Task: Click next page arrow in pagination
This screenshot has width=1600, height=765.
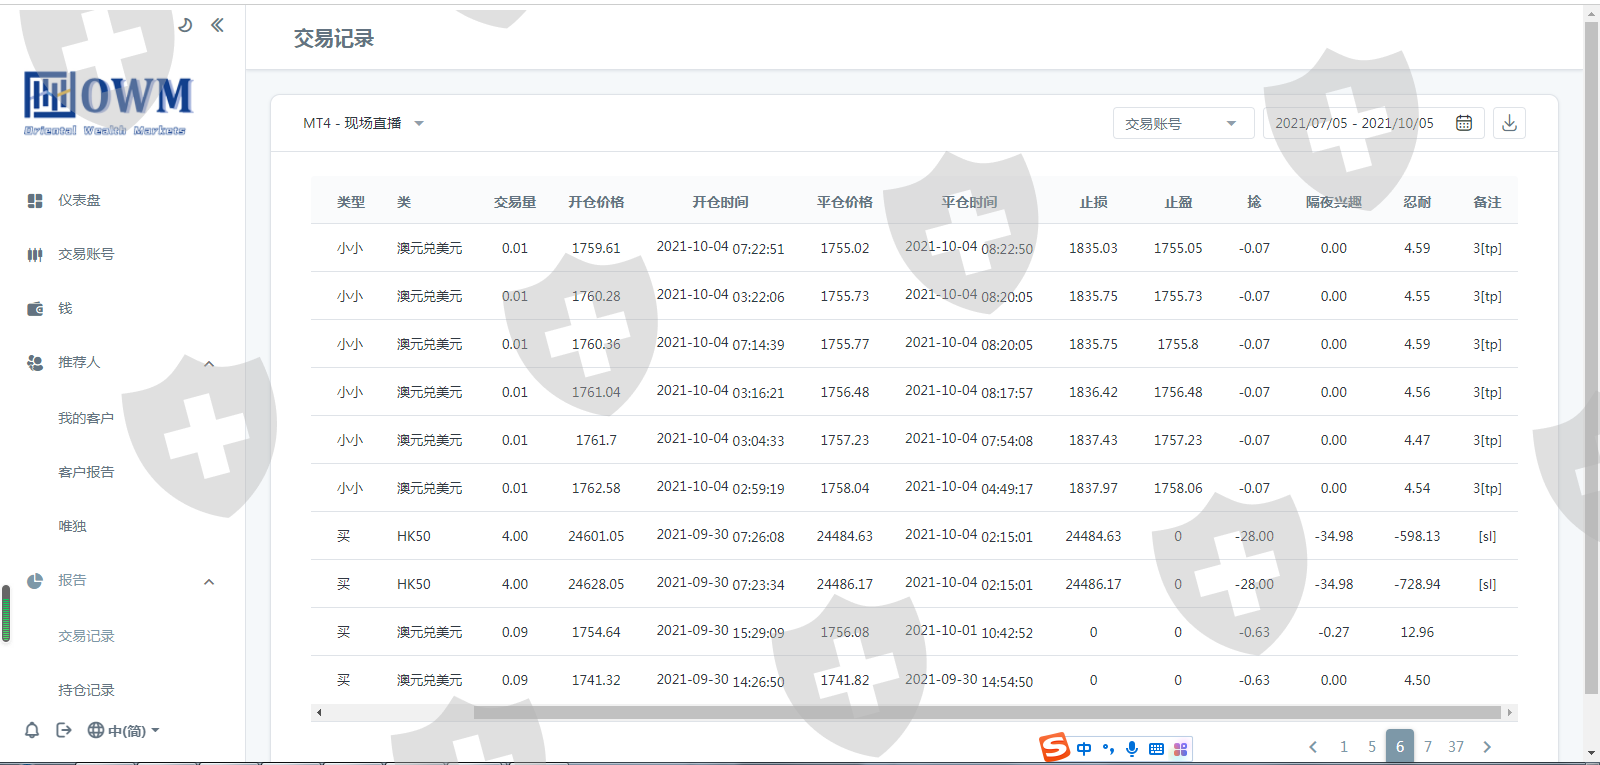Action: click(x=1487, y=746)
